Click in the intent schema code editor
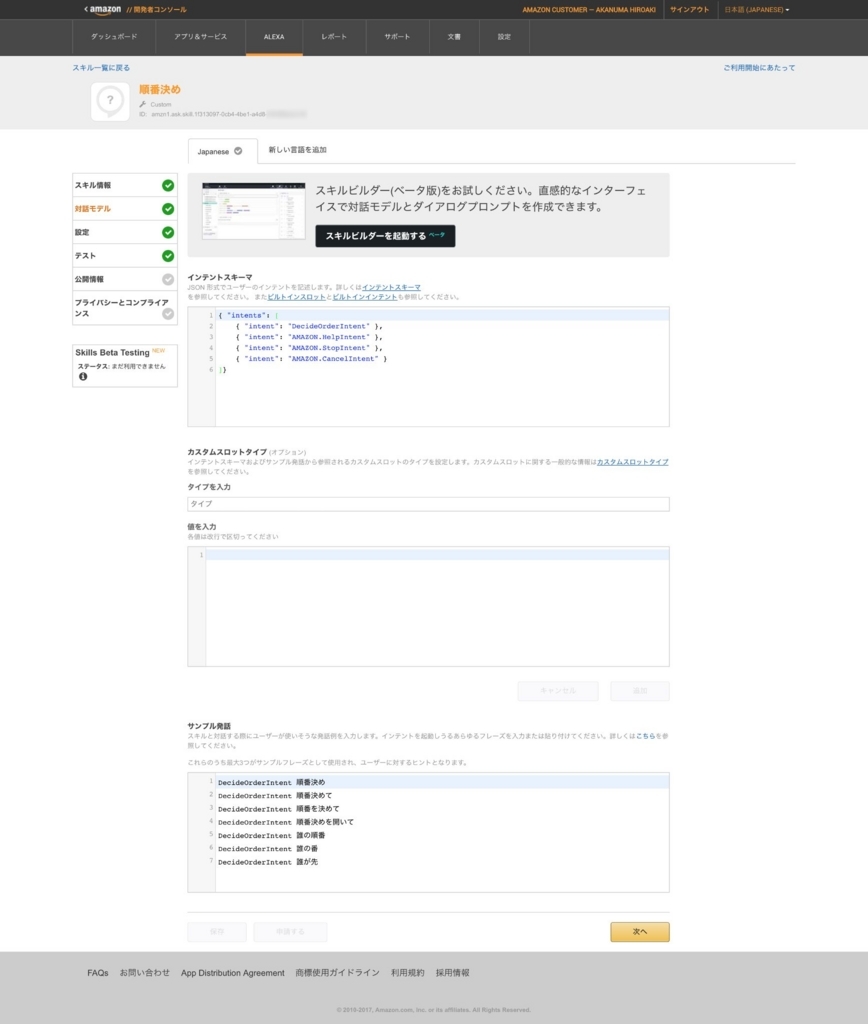Image resolution: width=868 pixels, height=1024 pixels. [x=428, y=367]
